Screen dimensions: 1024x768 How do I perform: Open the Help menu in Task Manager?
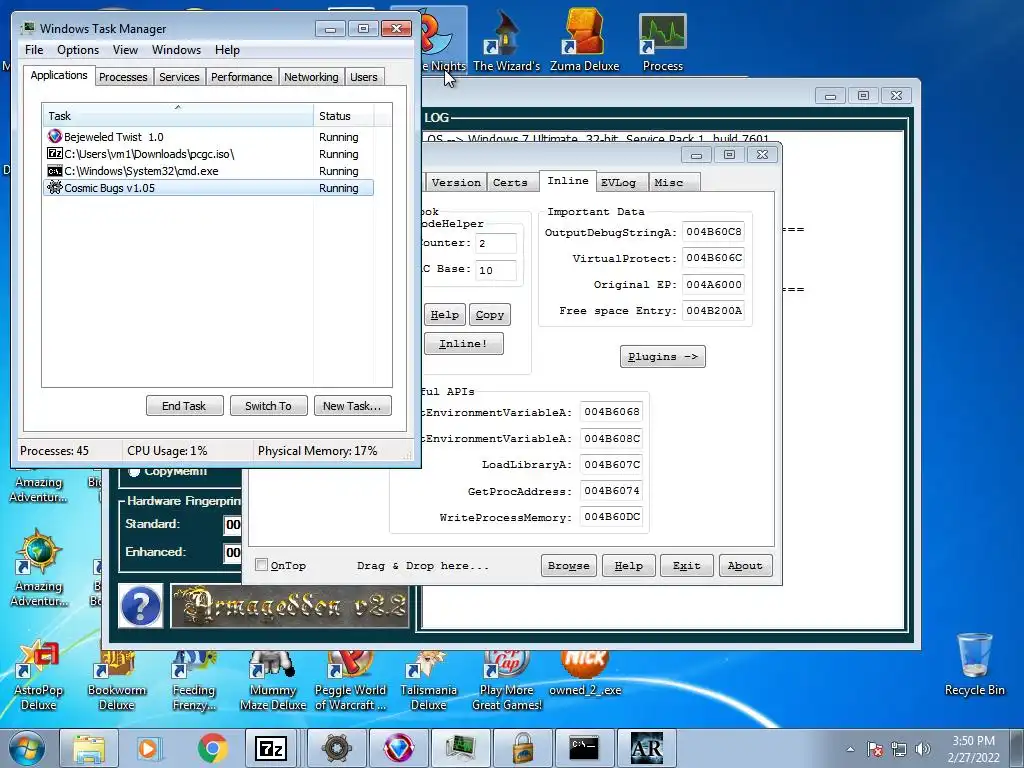tap(227, 50)
